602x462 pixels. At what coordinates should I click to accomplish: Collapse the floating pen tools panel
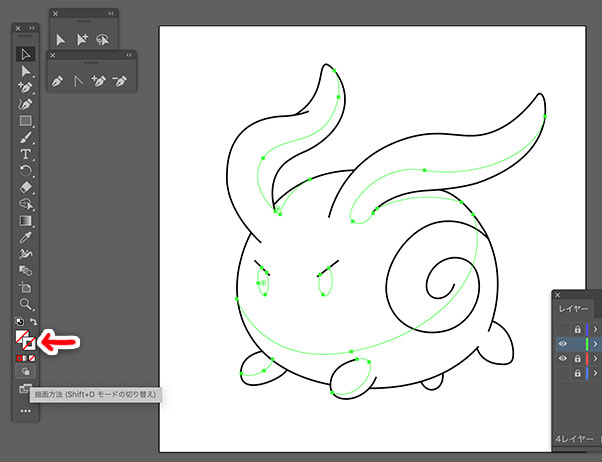[x=129, y=55]
